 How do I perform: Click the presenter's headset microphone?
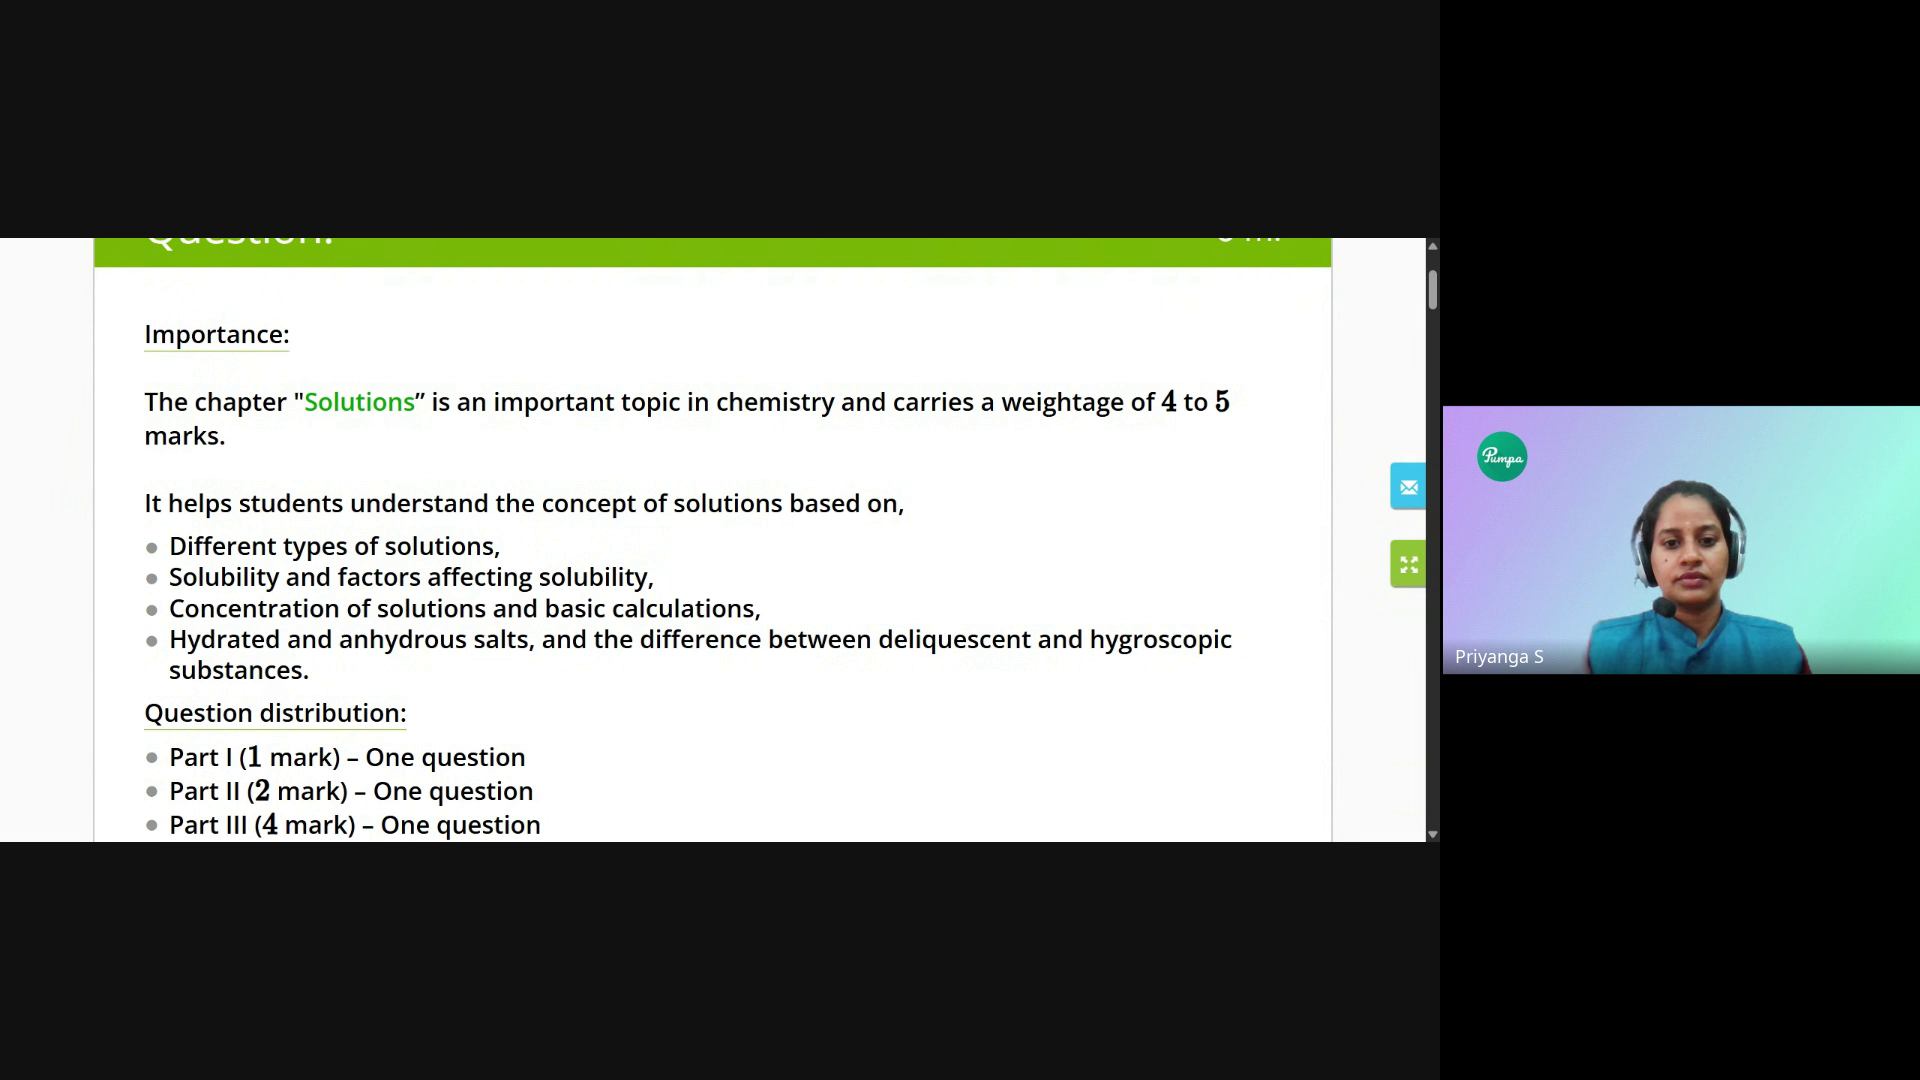coord(1663,607)
